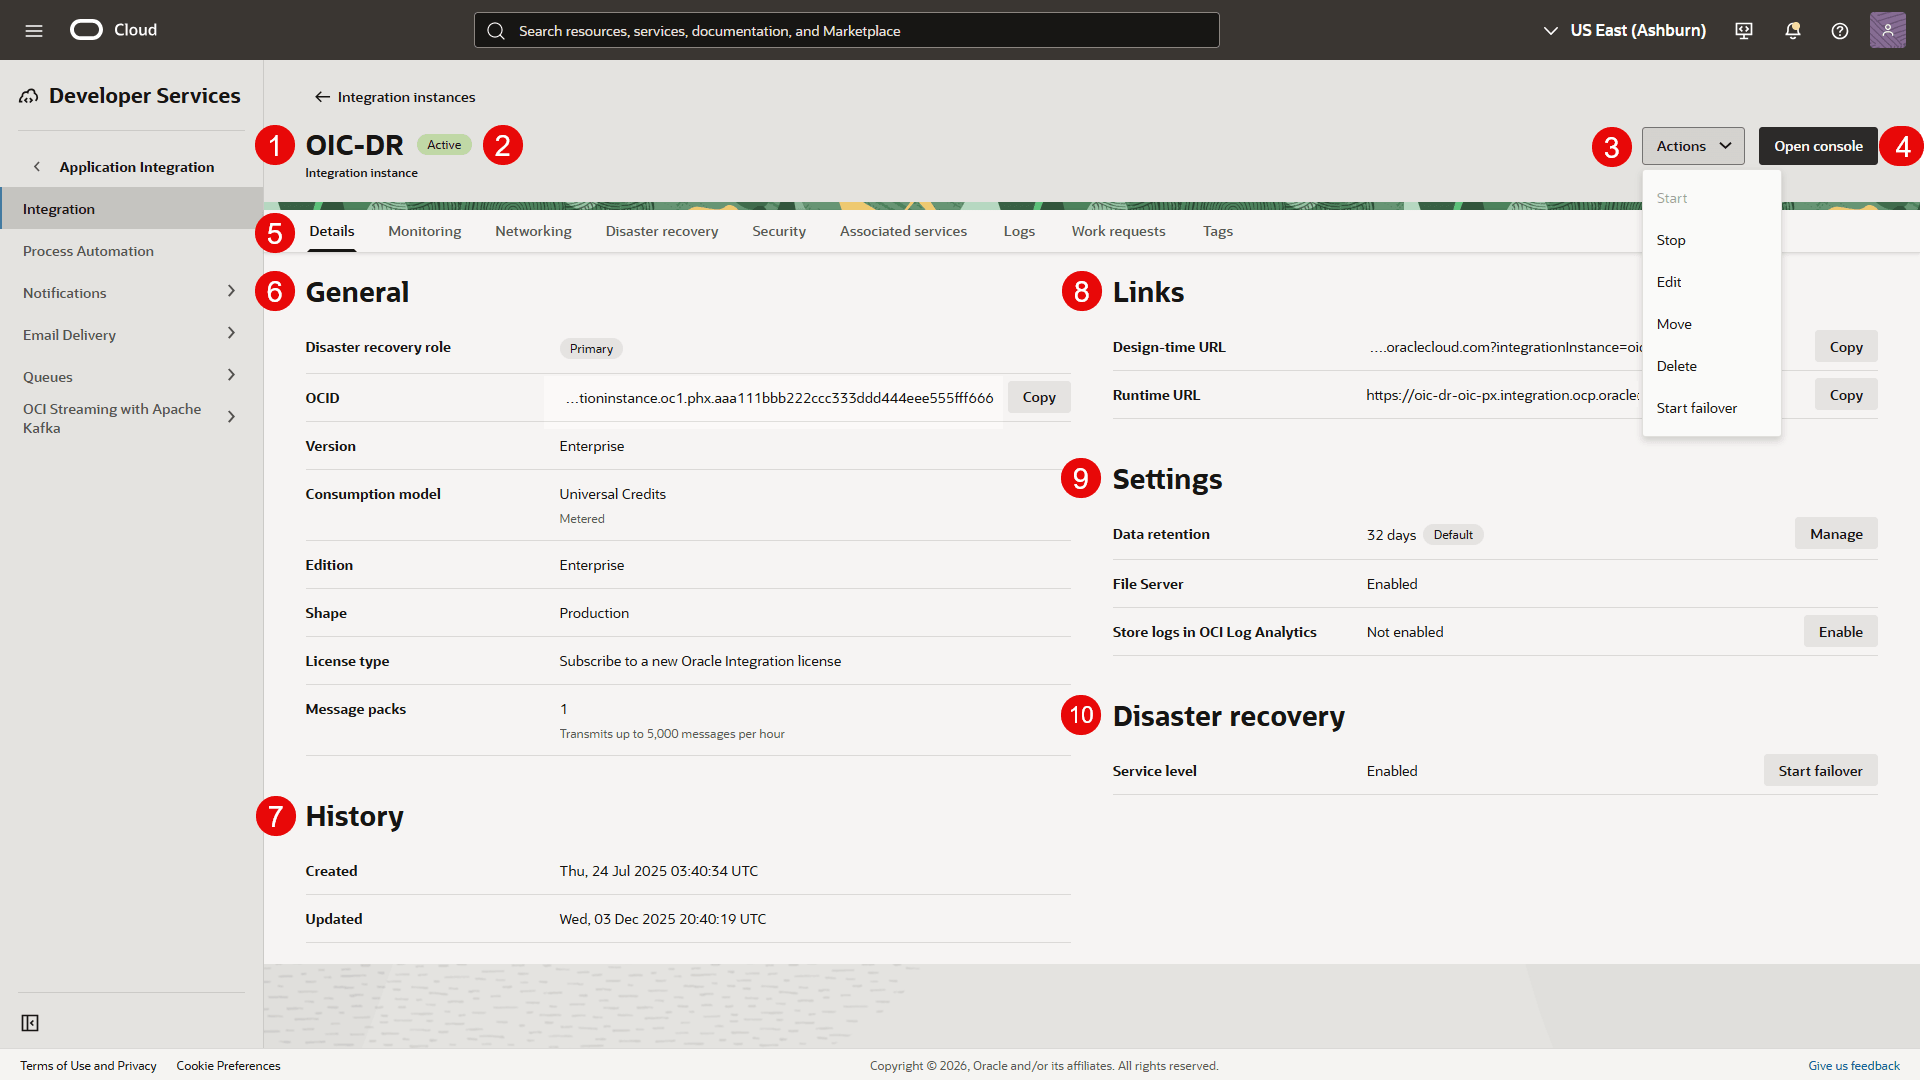This screenshot has height=1080, width=1925.
Task: Click inside the resource search field
Action: click(x=846, y=30)
